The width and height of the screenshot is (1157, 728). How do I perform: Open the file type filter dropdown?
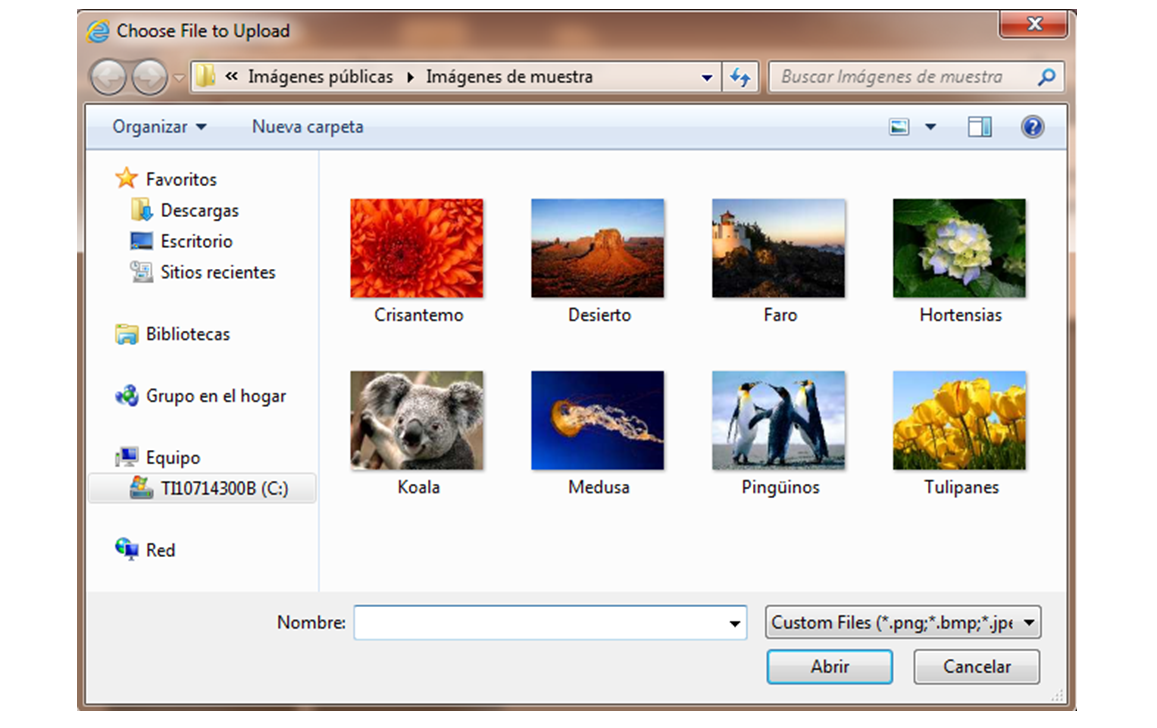pyautogui.click(x=904, y=623)
